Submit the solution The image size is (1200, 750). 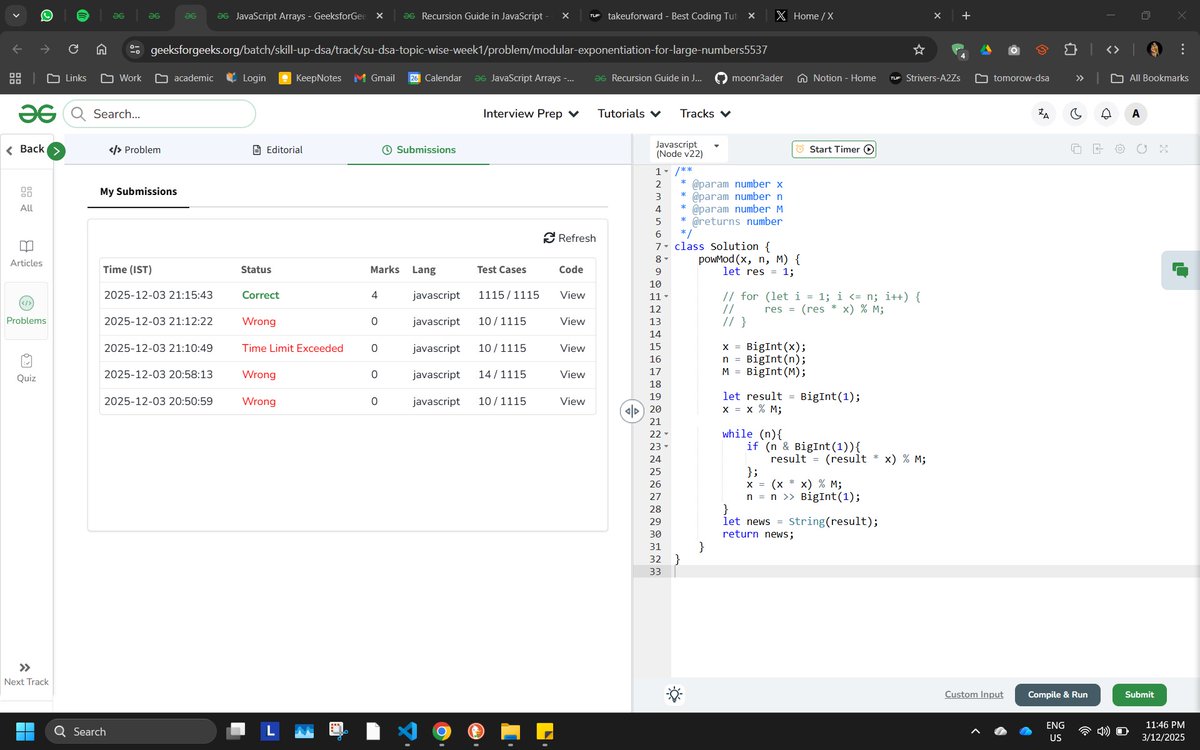(1139, 694)
